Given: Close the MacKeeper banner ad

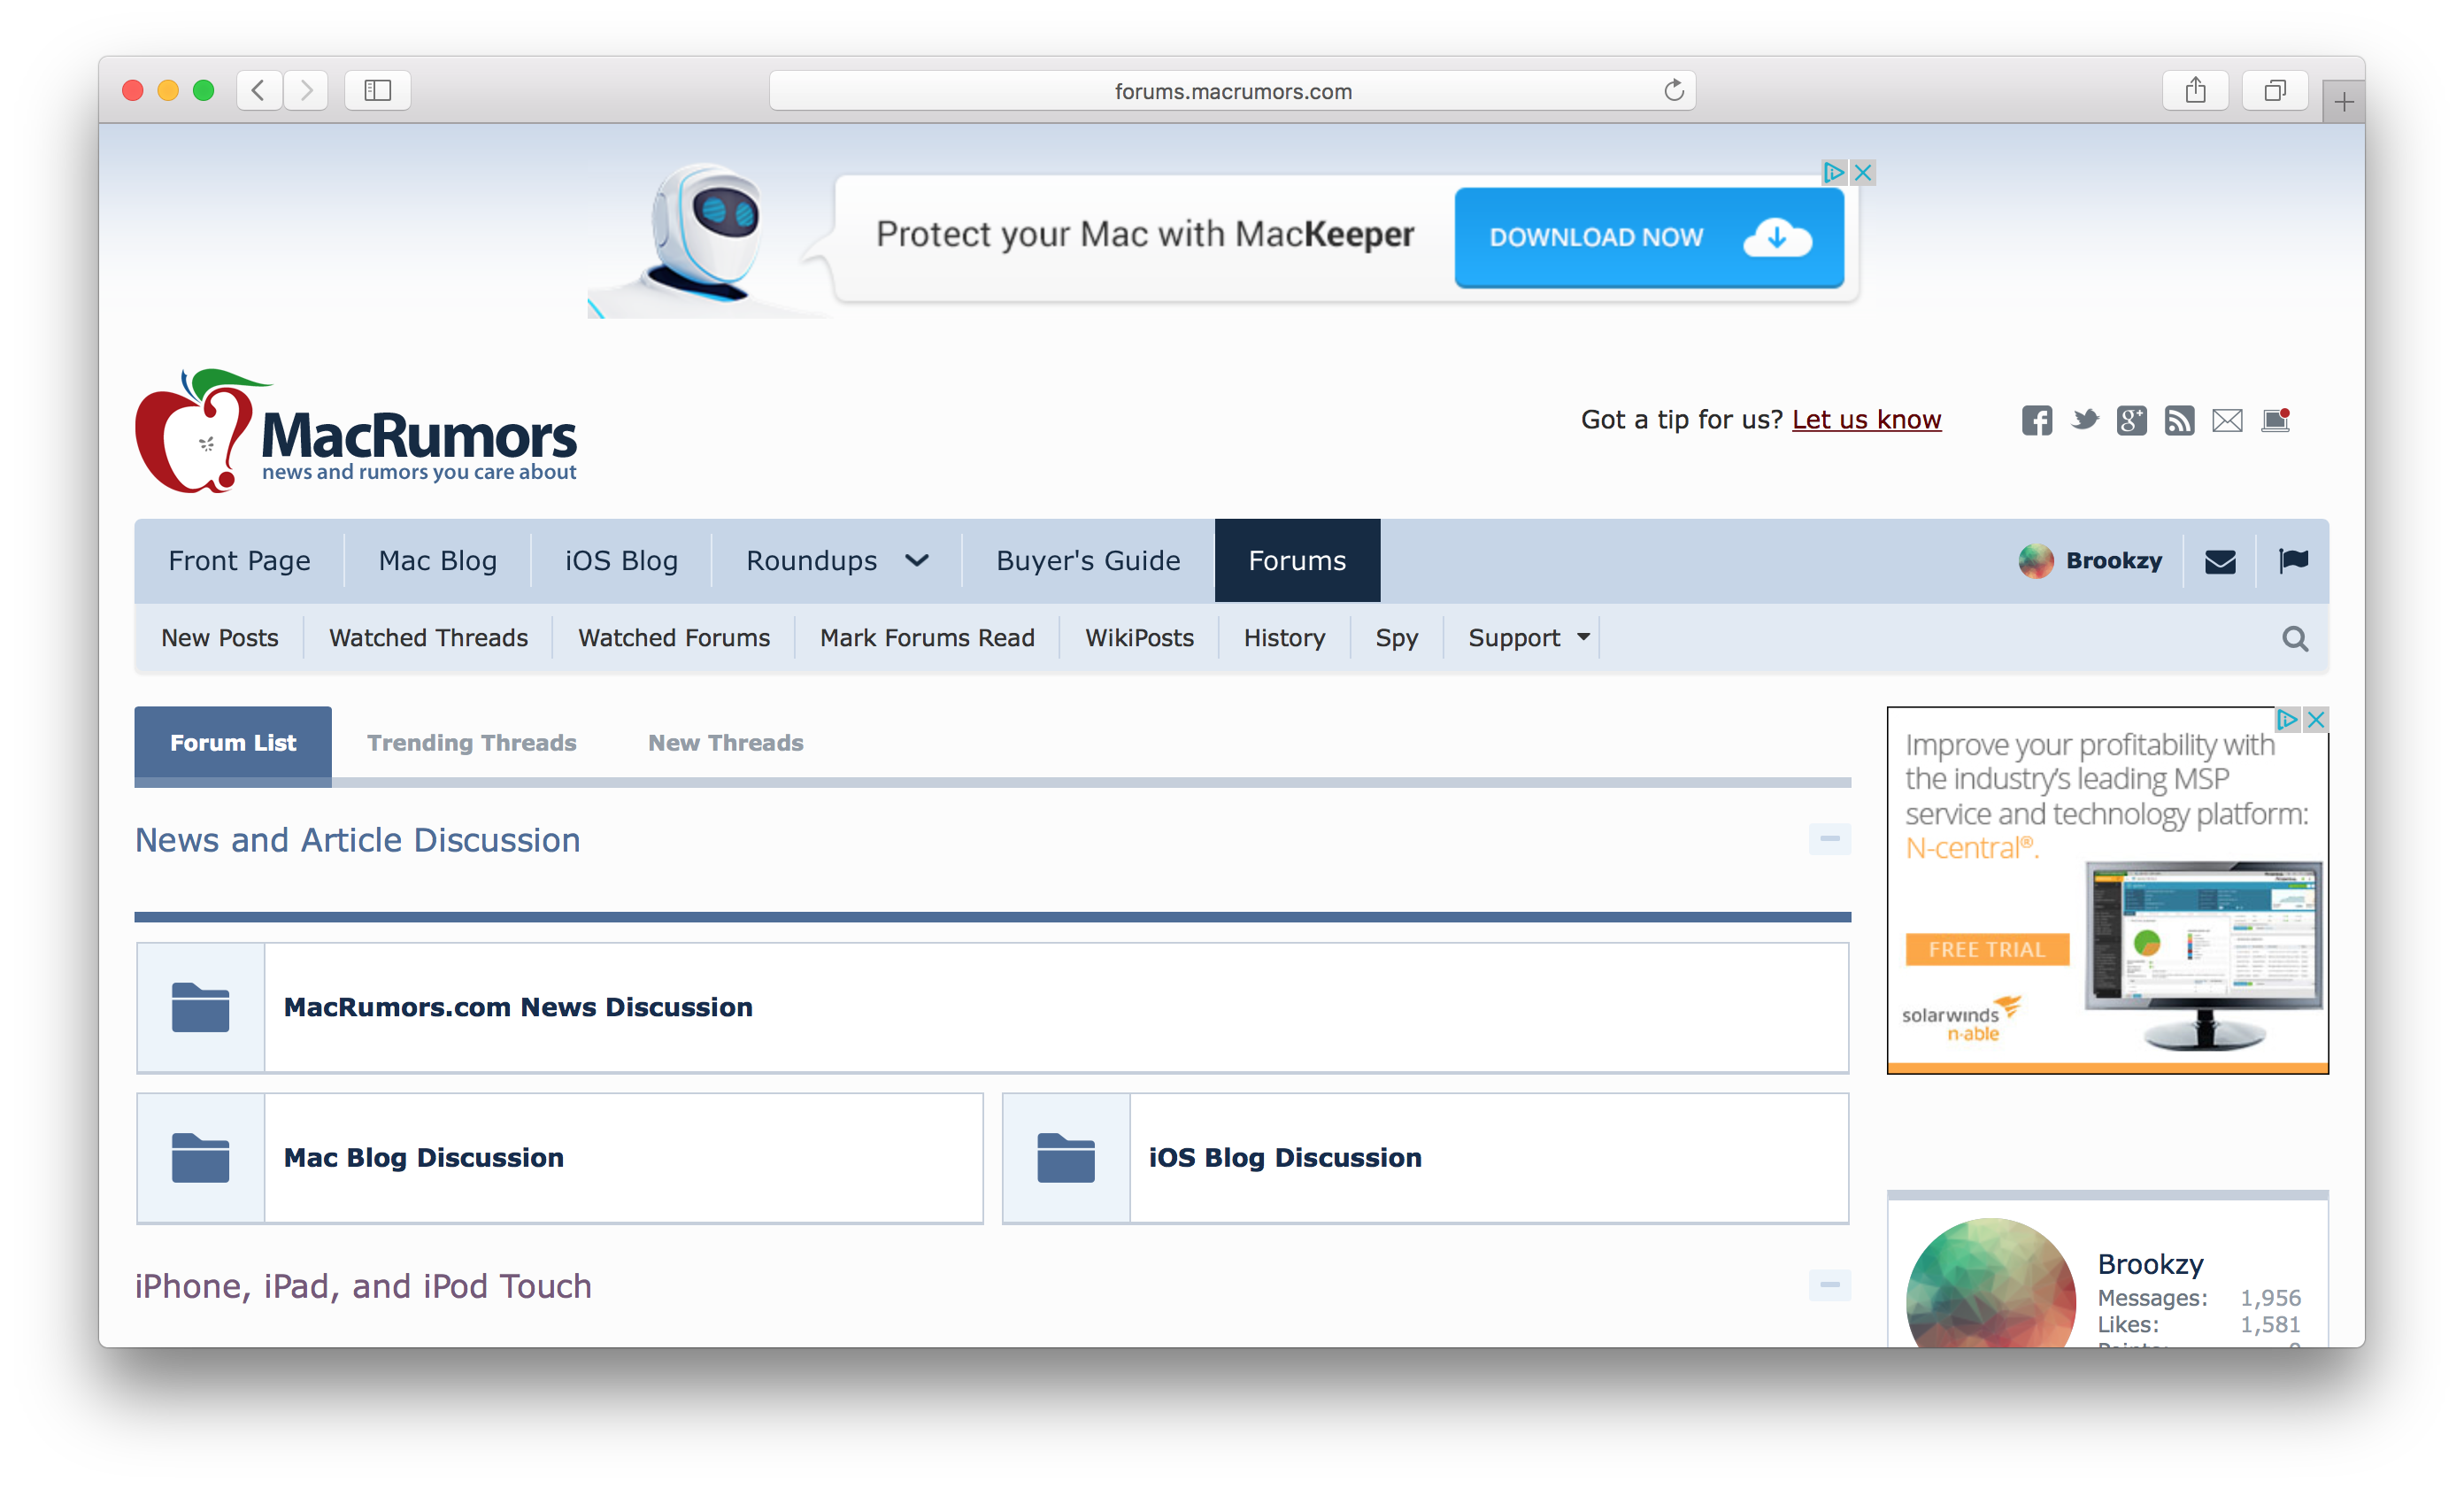Looking at the screenshot, I should pyautogui.click(x=1862, y=172).
